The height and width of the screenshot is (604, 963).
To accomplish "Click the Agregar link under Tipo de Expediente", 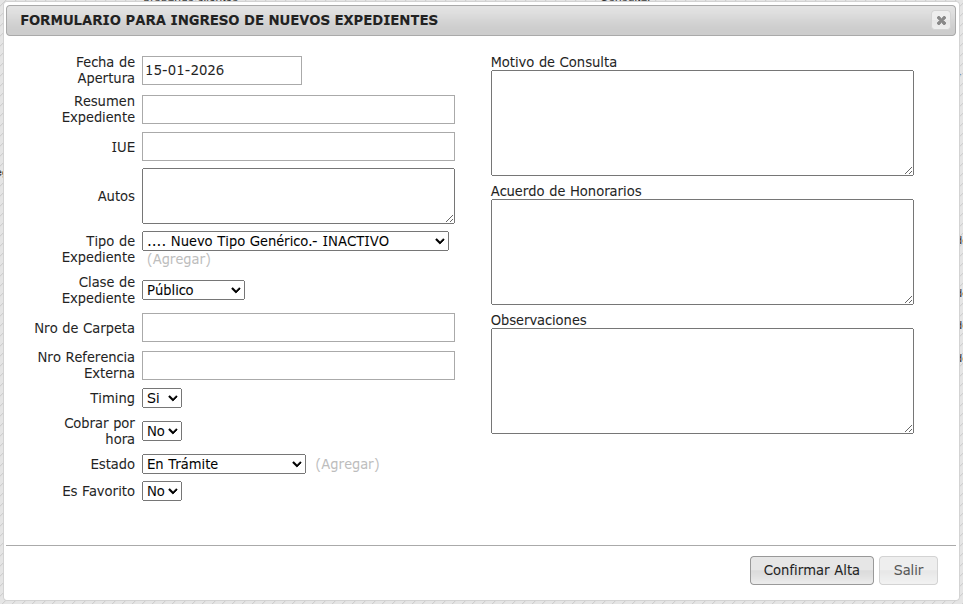I will [179, 259].
